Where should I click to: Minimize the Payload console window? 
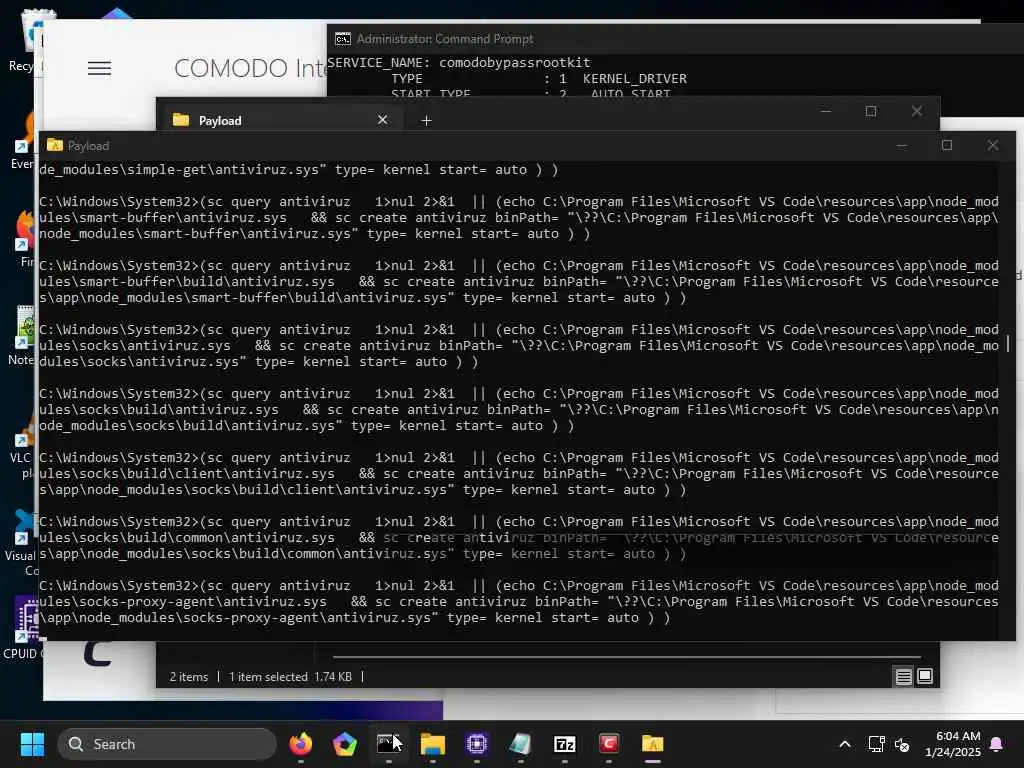pos(902,146)
